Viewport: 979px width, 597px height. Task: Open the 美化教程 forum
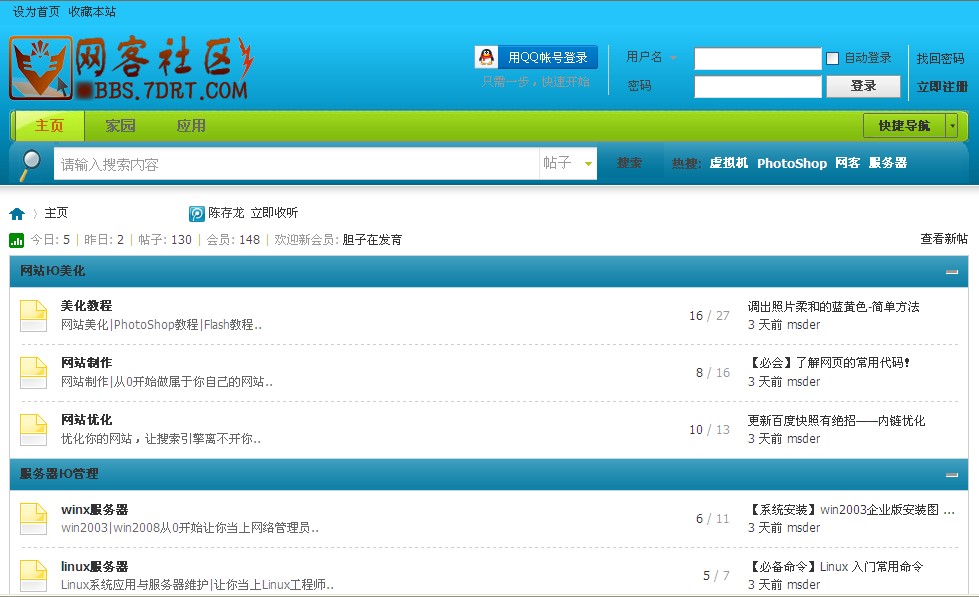pyautogui.click(x=86, y=305)
